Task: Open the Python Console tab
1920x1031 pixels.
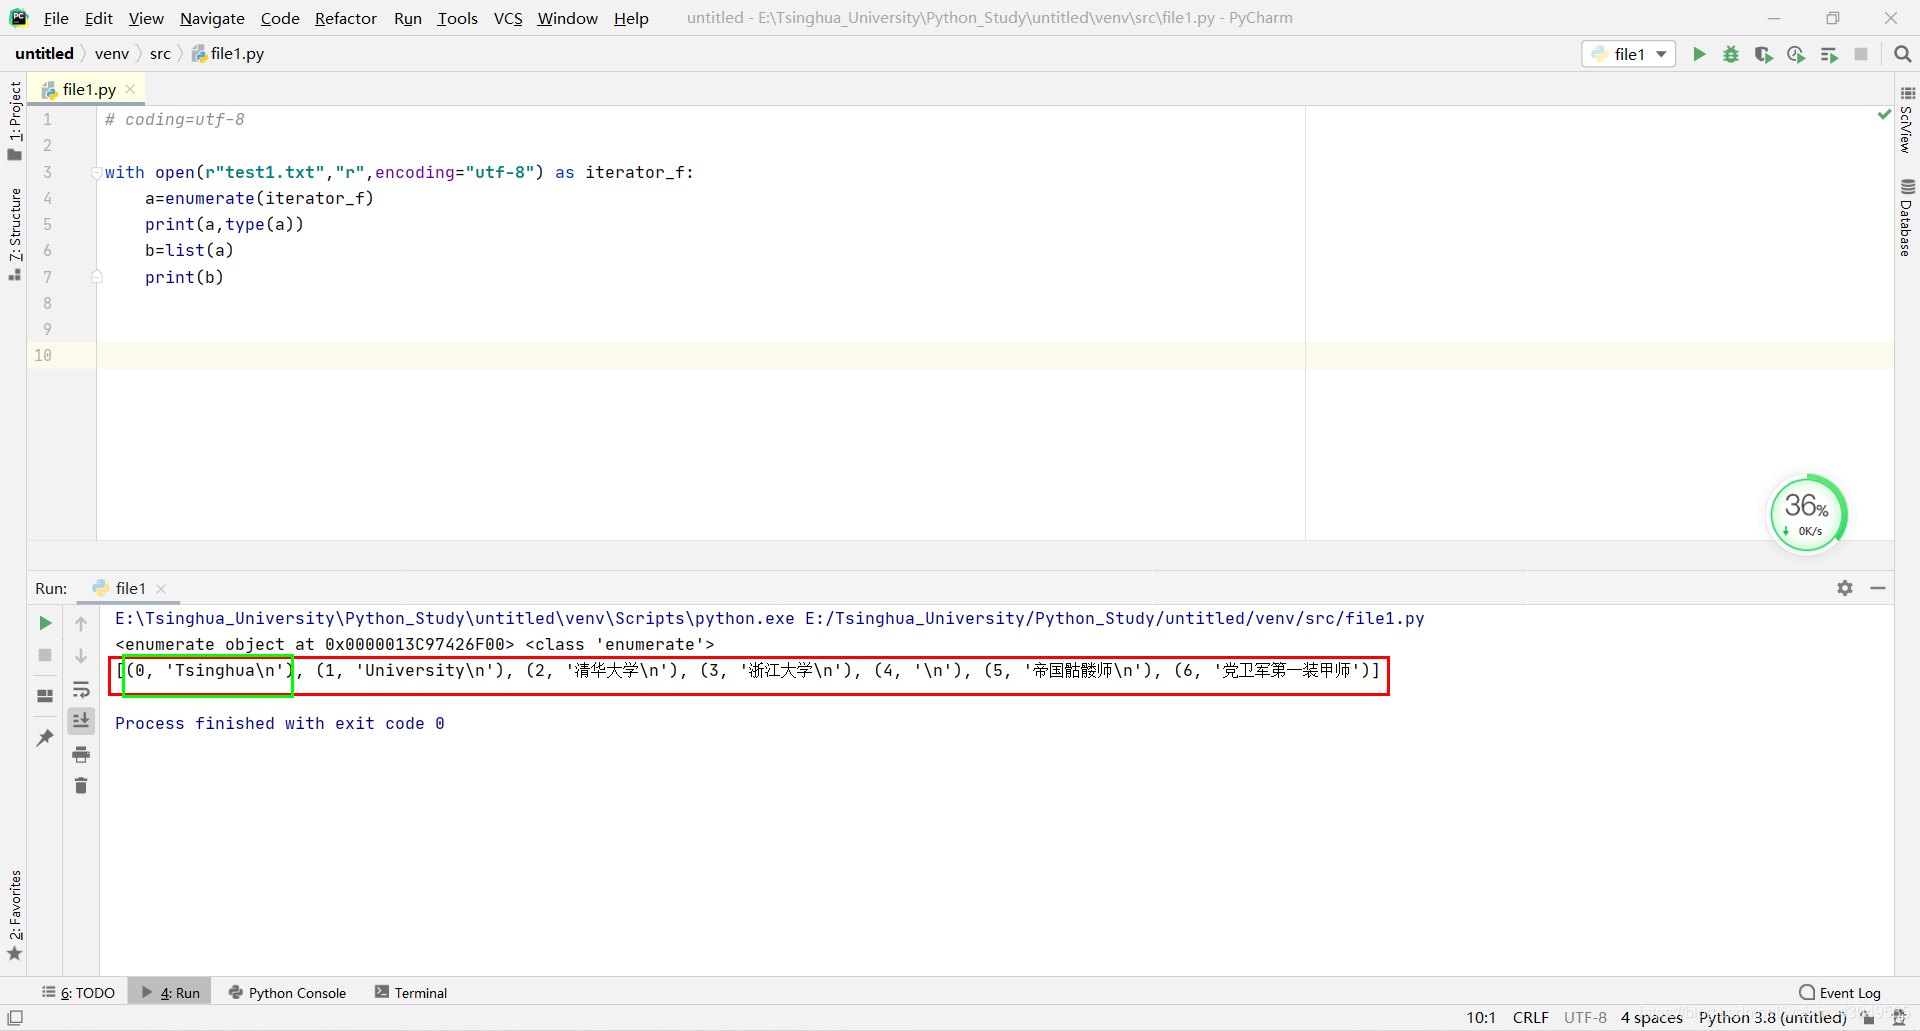Action: click(287, 993)
